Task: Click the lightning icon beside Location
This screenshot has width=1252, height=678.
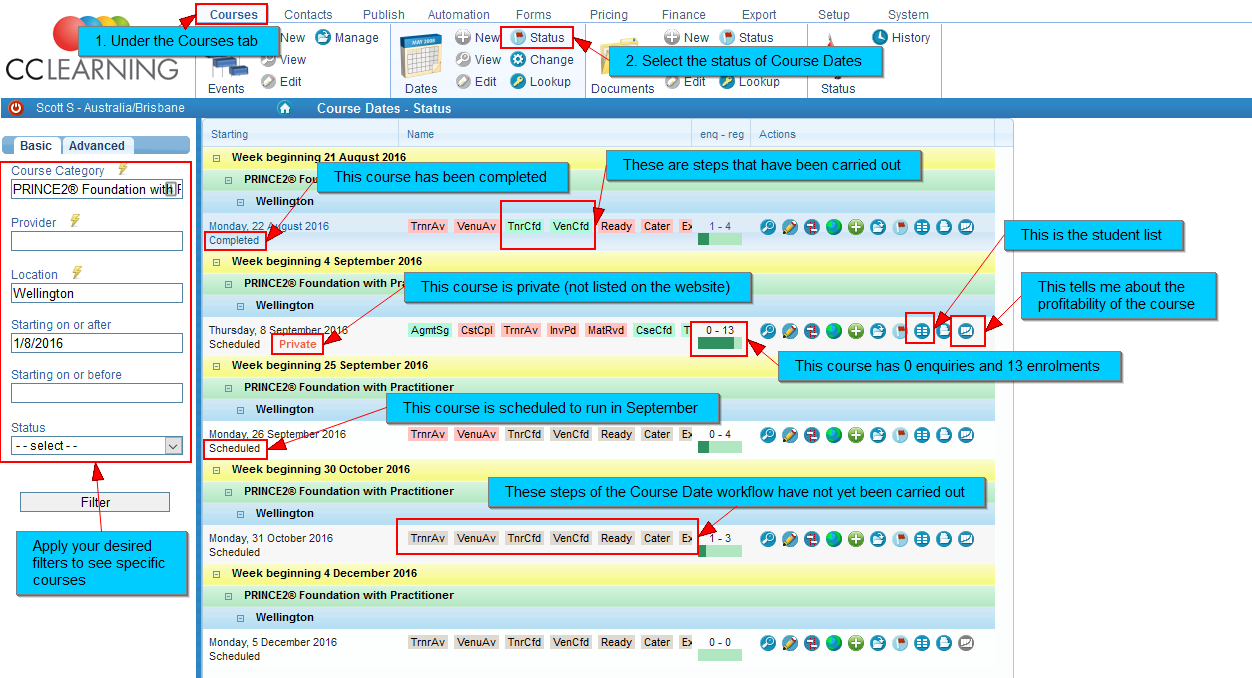Action: [77, 273]
